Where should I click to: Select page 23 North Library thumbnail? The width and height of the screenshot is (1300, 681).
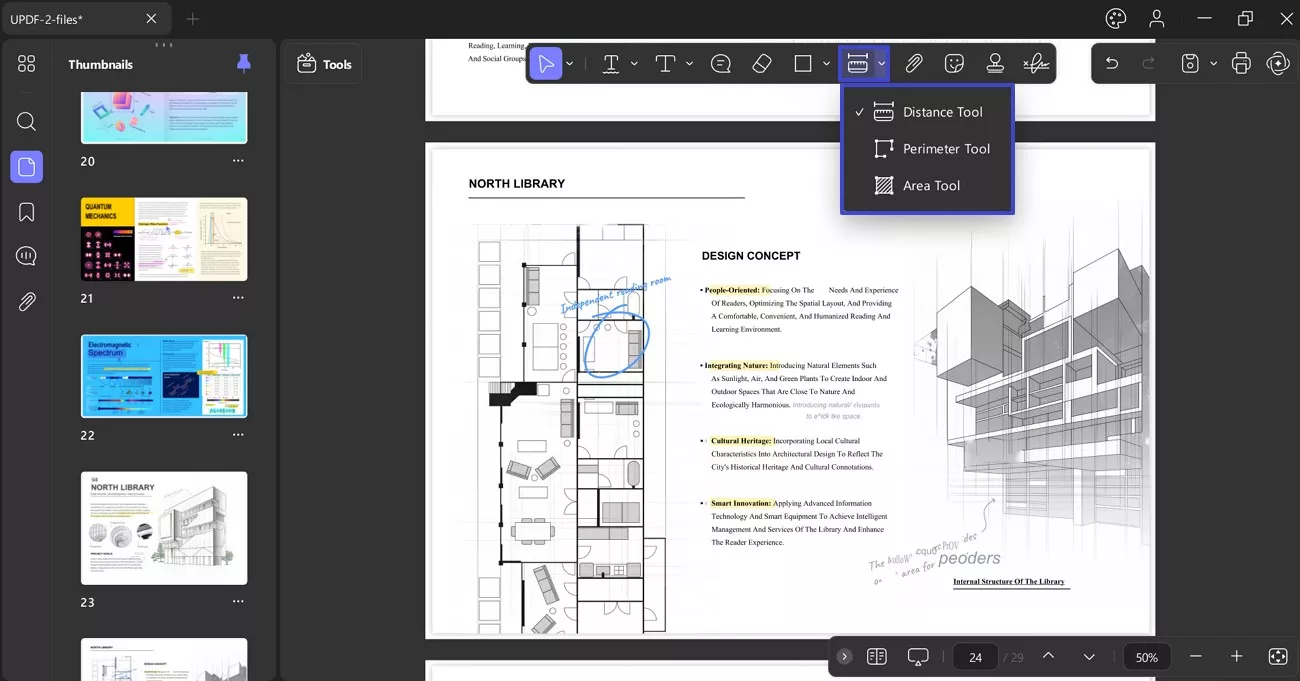pos(164,528)
